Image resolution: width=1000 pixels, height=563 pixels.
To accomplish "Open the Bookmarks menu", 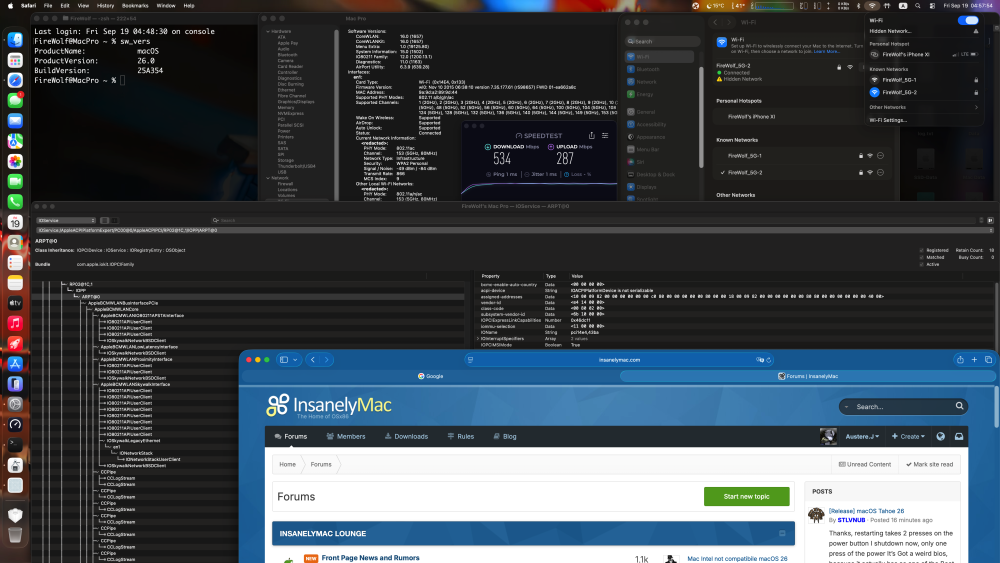I will 135,6.
